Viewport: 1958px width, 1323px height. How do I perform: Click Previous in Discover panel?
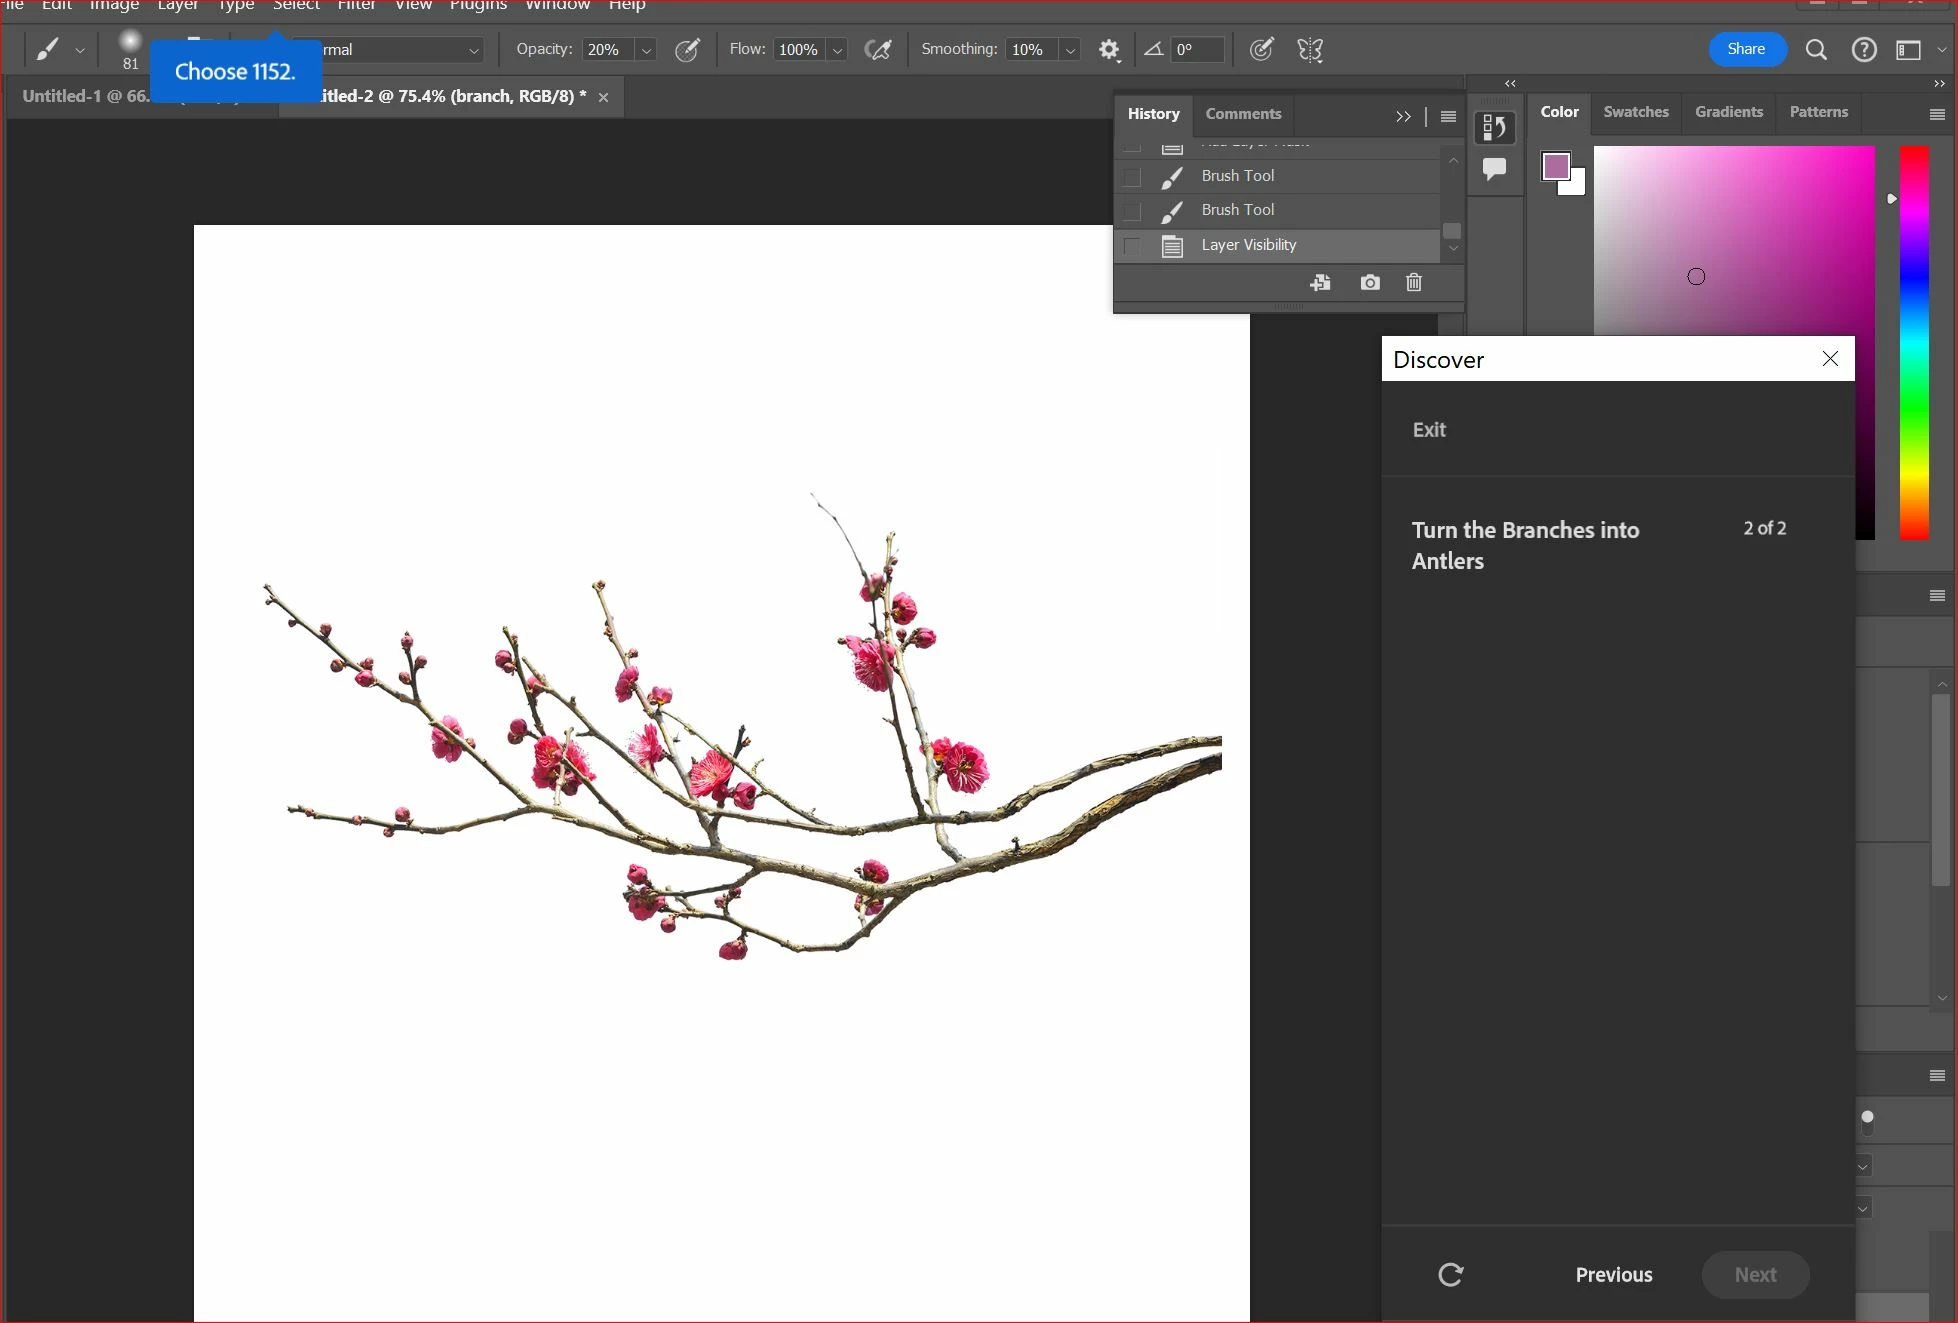pyautogui.click(x=1613, y=1274)
